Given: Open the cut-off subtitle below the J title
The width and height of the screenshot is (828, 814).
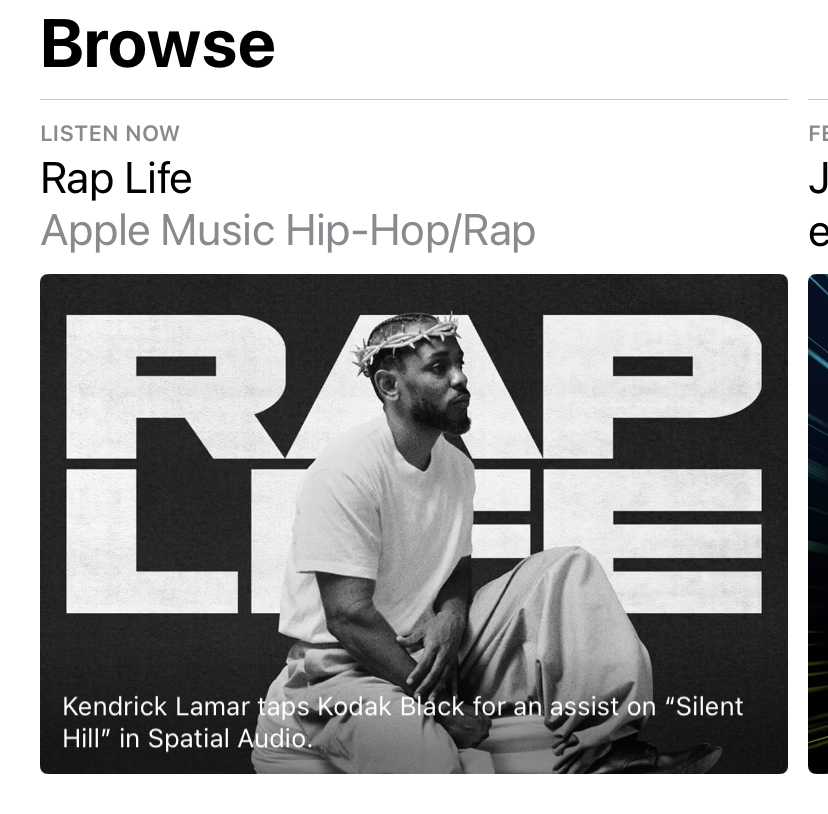Looking at the screenshot, I should [818, 231].
